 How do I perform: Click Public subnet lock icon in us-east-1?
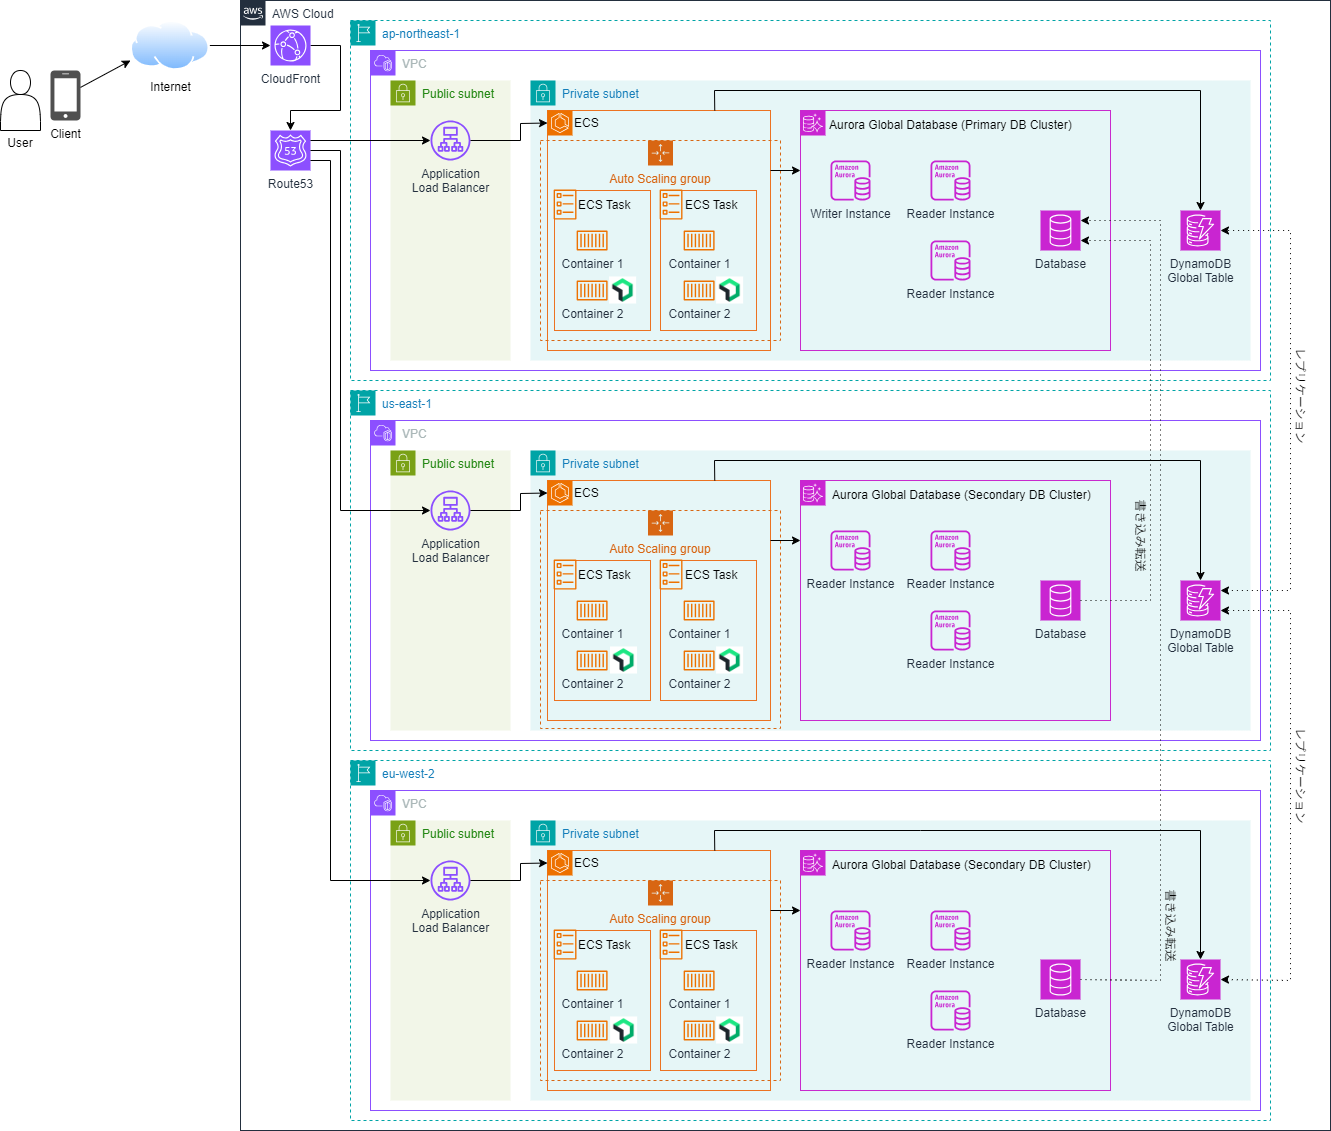[x=403, y=463]
